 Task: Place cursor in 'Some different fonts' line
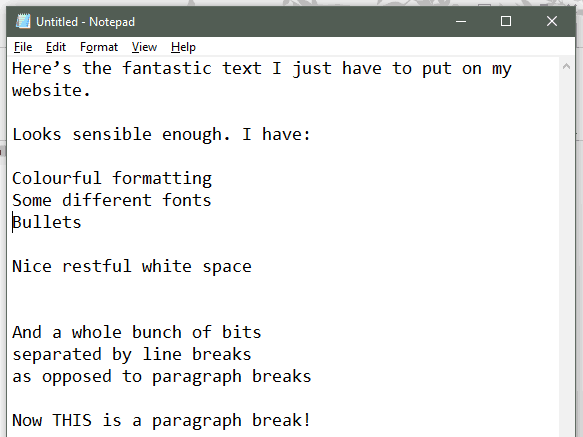click(112, 200)
